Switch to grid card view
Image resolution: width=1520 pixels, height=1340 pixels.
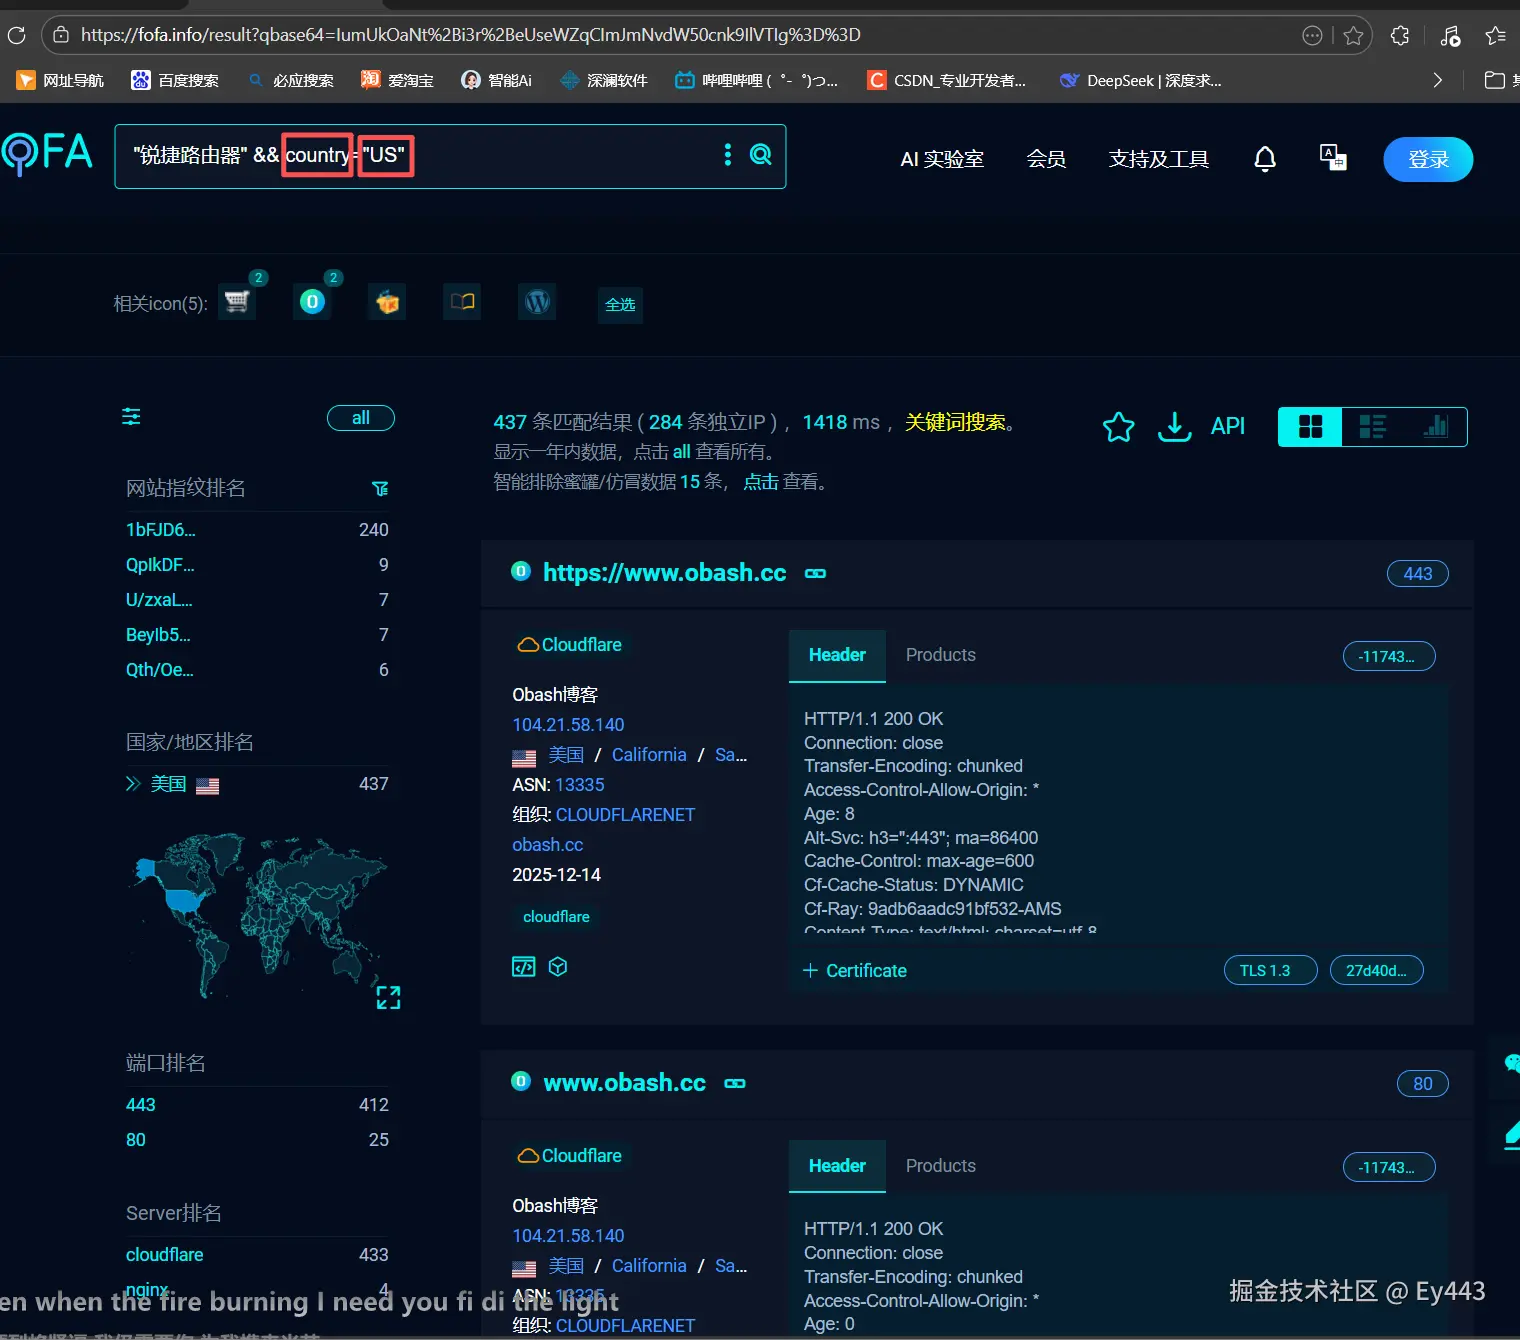[1310, 427]
